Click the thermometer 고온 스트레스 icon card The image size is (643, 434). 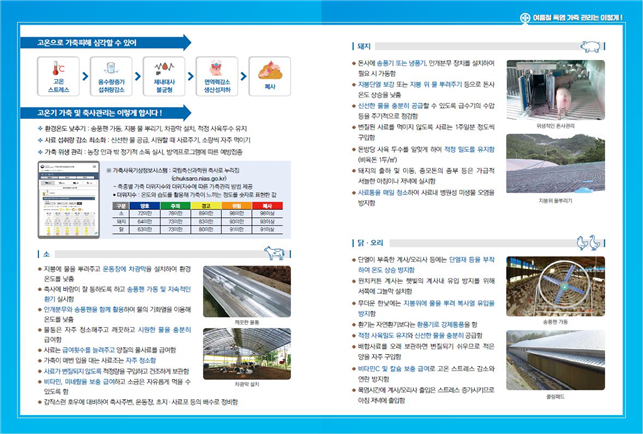[58, 77]
